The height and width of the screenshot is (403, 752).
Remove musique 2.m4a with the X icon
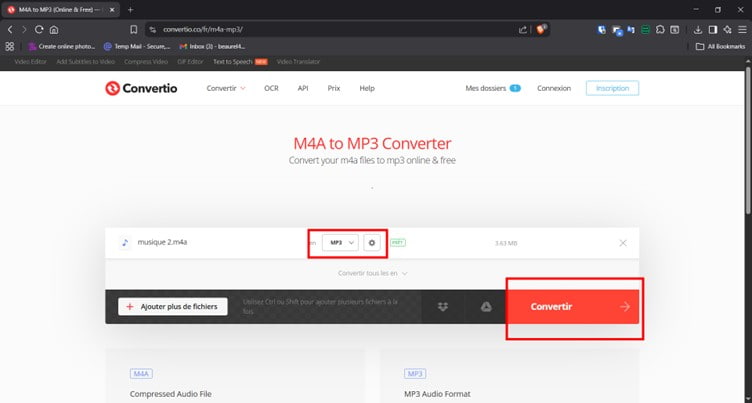[623, 243]
